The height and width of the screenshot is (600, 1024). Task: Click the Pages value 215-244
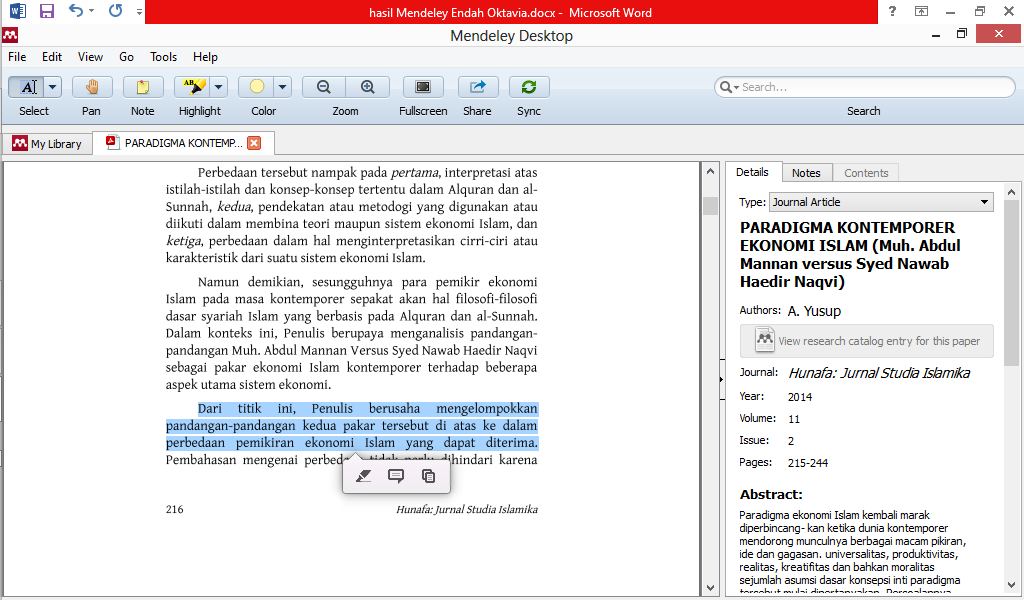(808, 463)
